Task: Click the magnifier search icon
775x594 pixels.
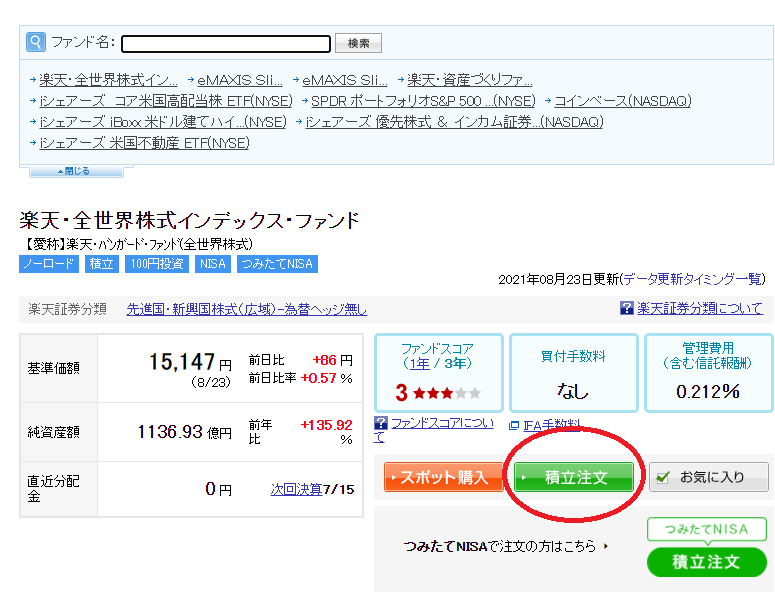Action: 36,42
